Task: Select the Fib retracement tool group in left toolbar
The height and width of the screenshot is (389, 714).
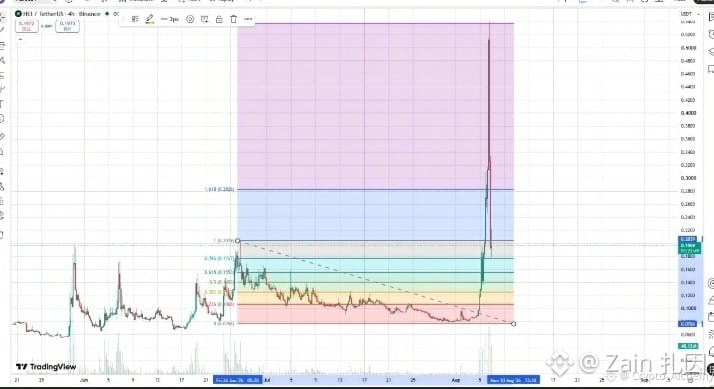Action: [2, 45]
